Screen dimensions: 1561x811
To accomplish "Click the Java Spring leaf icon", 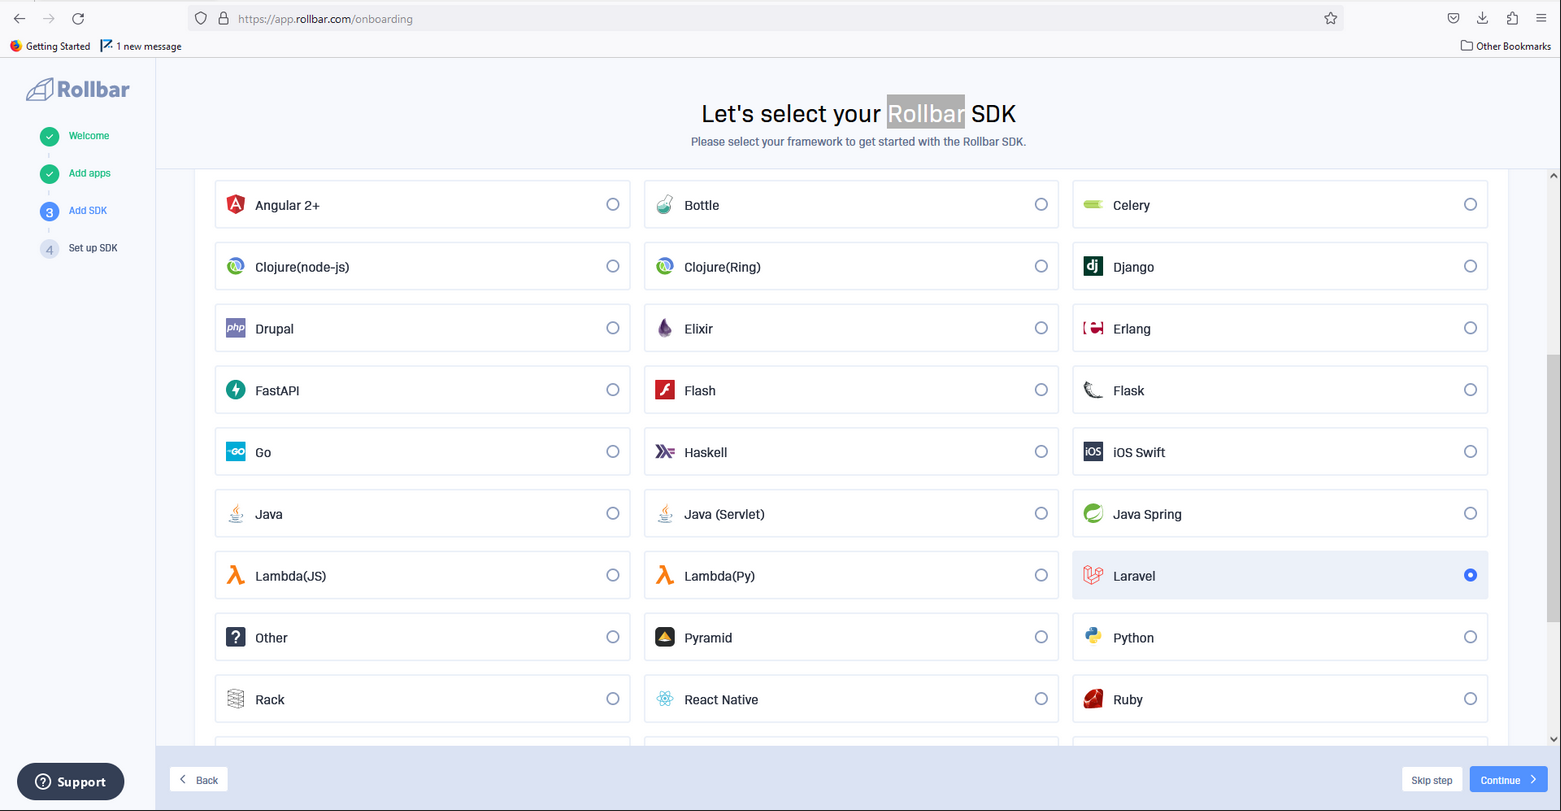I will pyautogui.click(x=1093, y=514).
